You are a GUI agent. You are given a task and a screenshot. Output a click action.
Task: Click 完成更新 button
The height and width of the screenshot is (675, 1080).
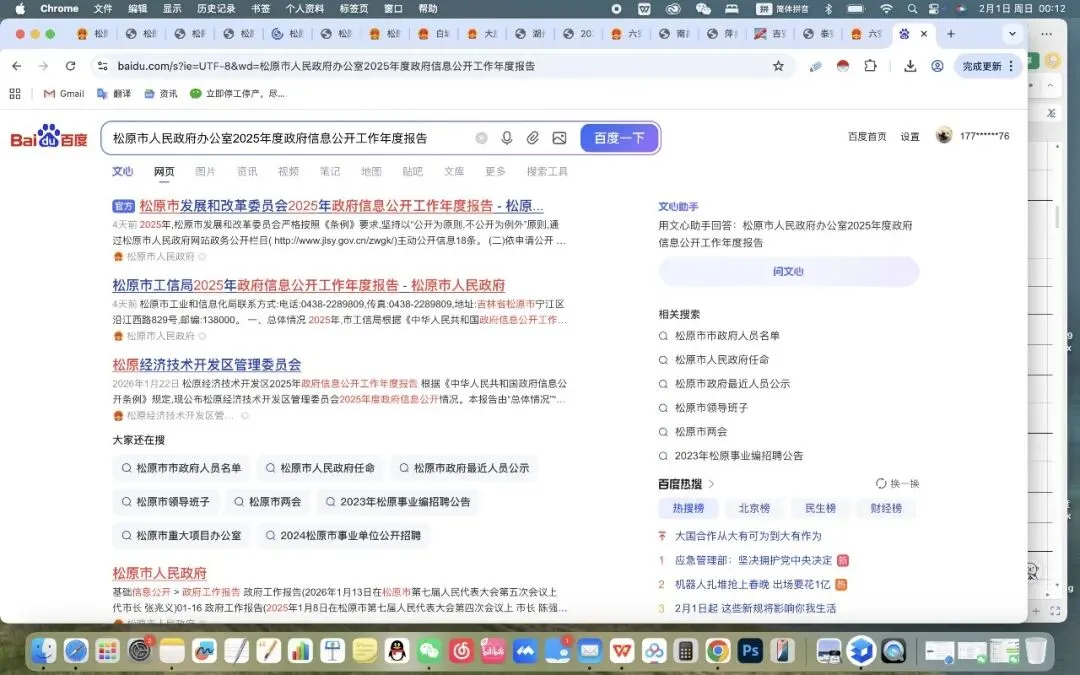982,66
